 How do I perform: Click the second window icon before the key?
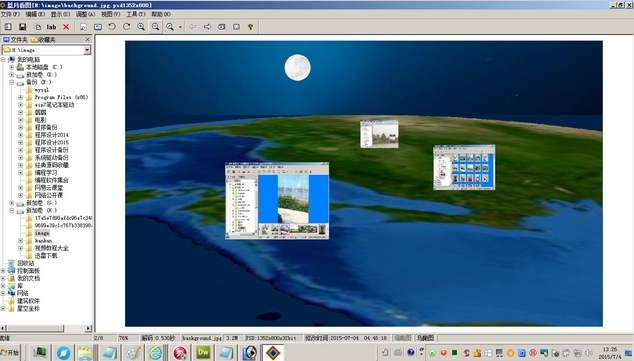[236, 27]
